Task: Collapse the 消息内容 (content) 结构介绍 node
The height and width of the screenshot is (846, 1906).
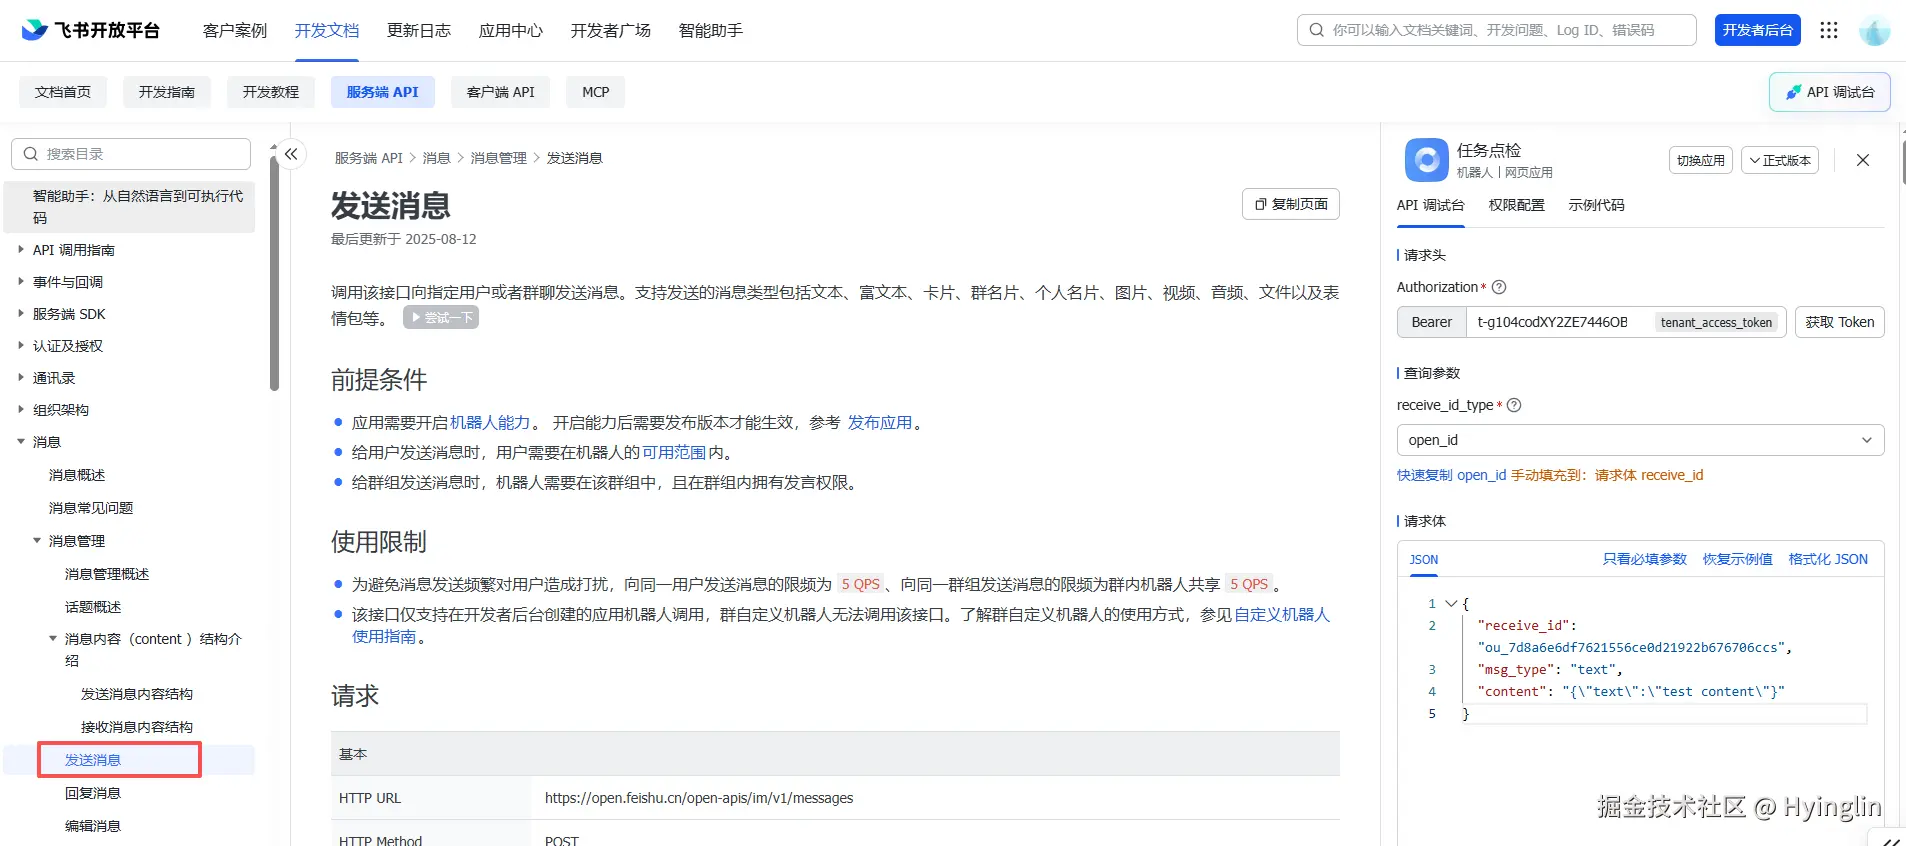Action: pyautogui.click(x=53, y=639)
